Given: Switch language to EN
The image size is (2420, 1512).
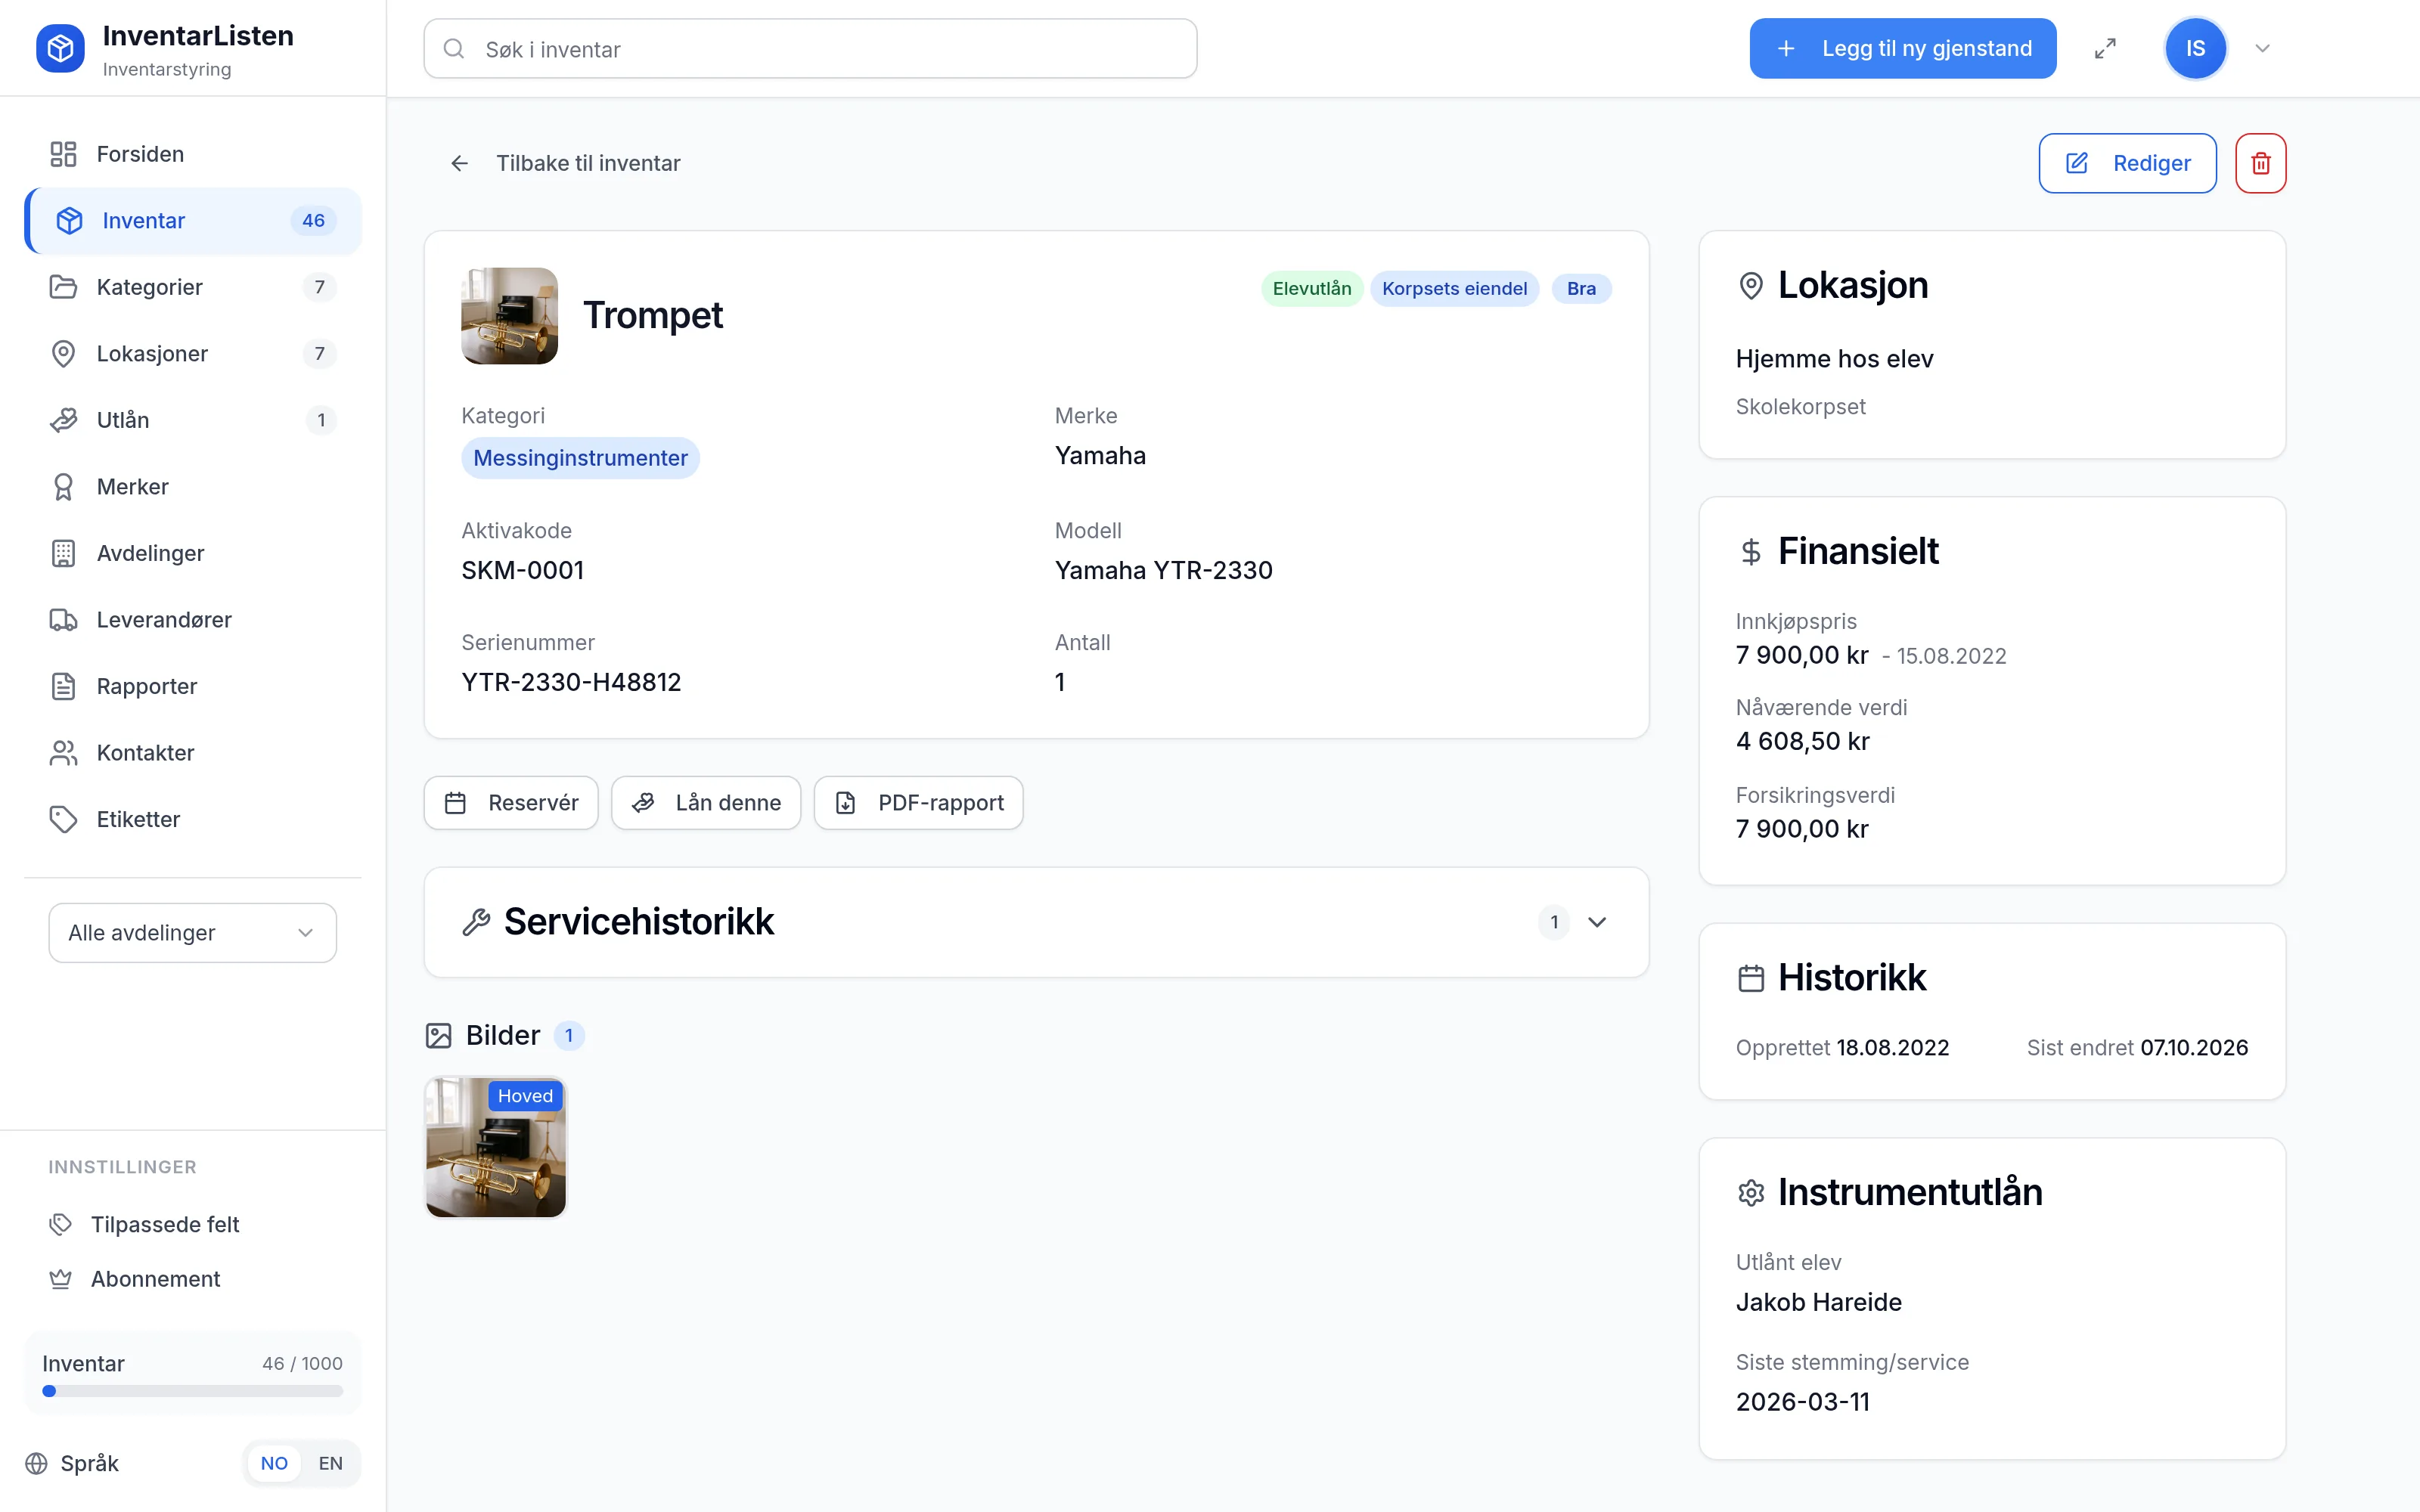Looking at the screenshot, I should tap(330, 1463).
